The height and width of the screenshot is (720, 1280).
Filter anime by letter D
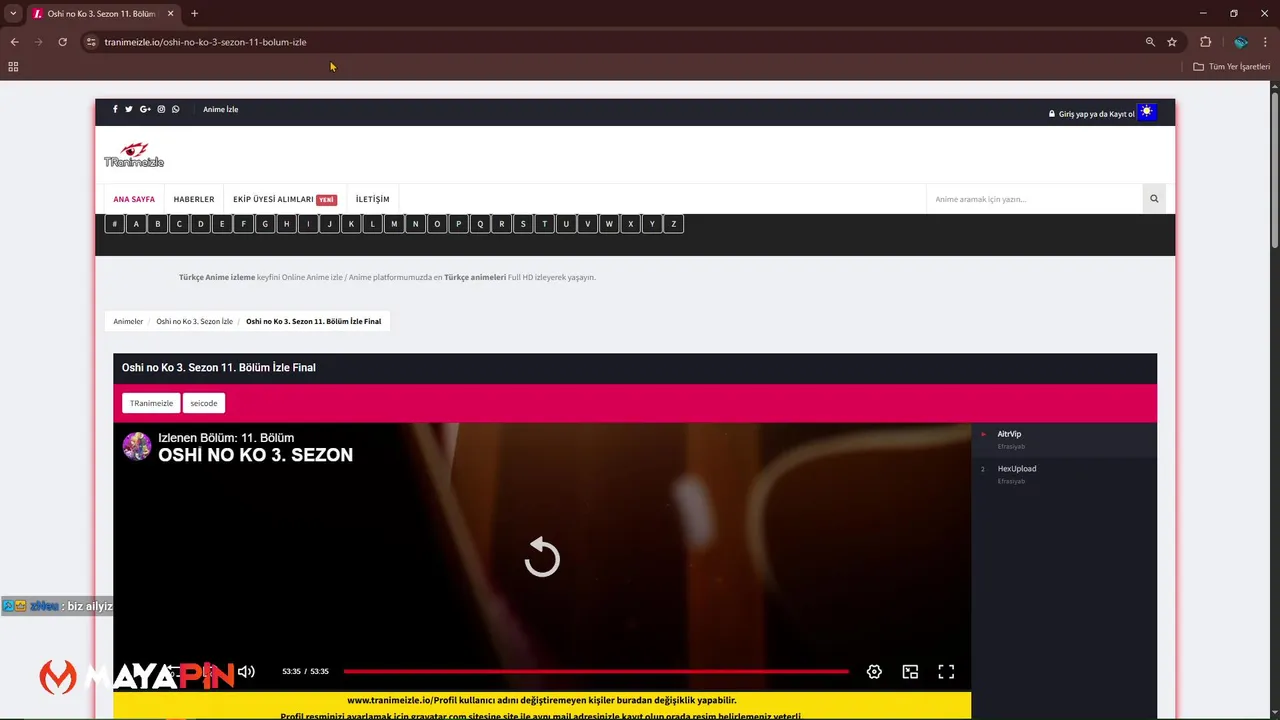point(201,224)
